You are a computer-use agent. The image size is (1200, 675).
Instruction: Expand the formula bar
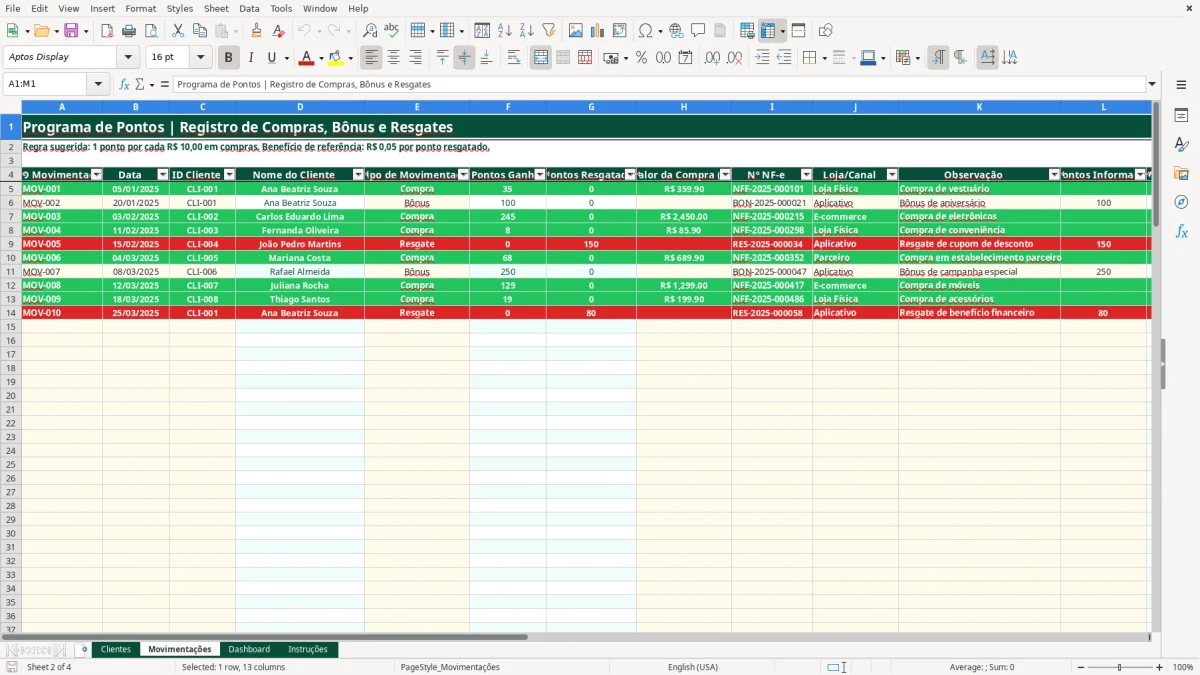1152,84
